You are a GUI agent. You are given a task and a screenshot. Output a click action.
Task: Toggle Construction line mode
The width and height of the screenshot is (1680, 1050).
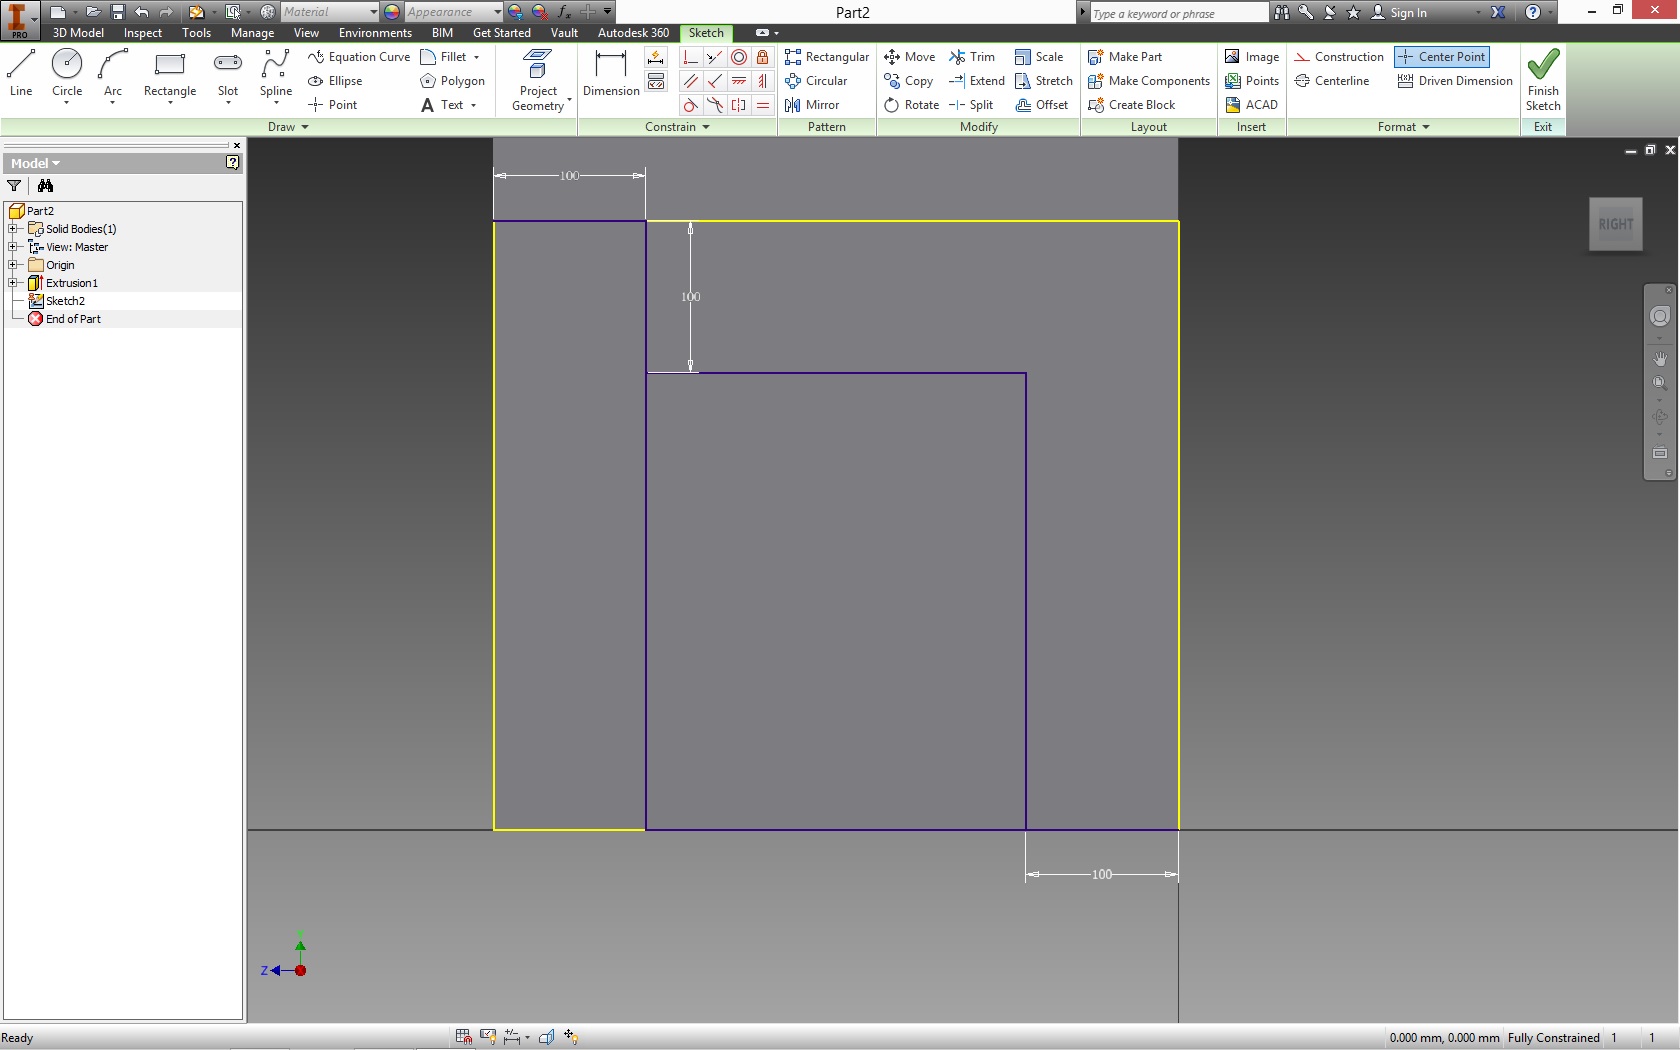1338,57
